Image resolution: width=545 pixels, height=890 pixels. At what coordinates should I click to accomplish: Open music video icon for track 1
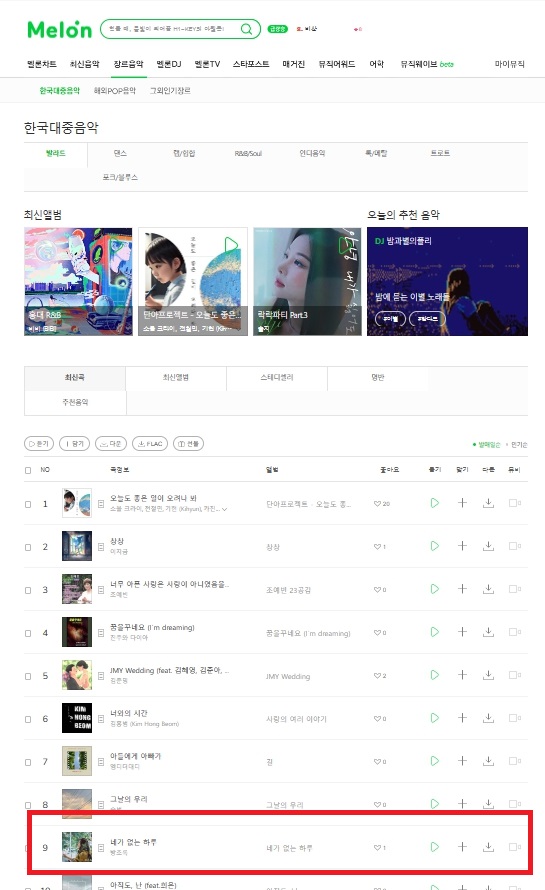514,503
